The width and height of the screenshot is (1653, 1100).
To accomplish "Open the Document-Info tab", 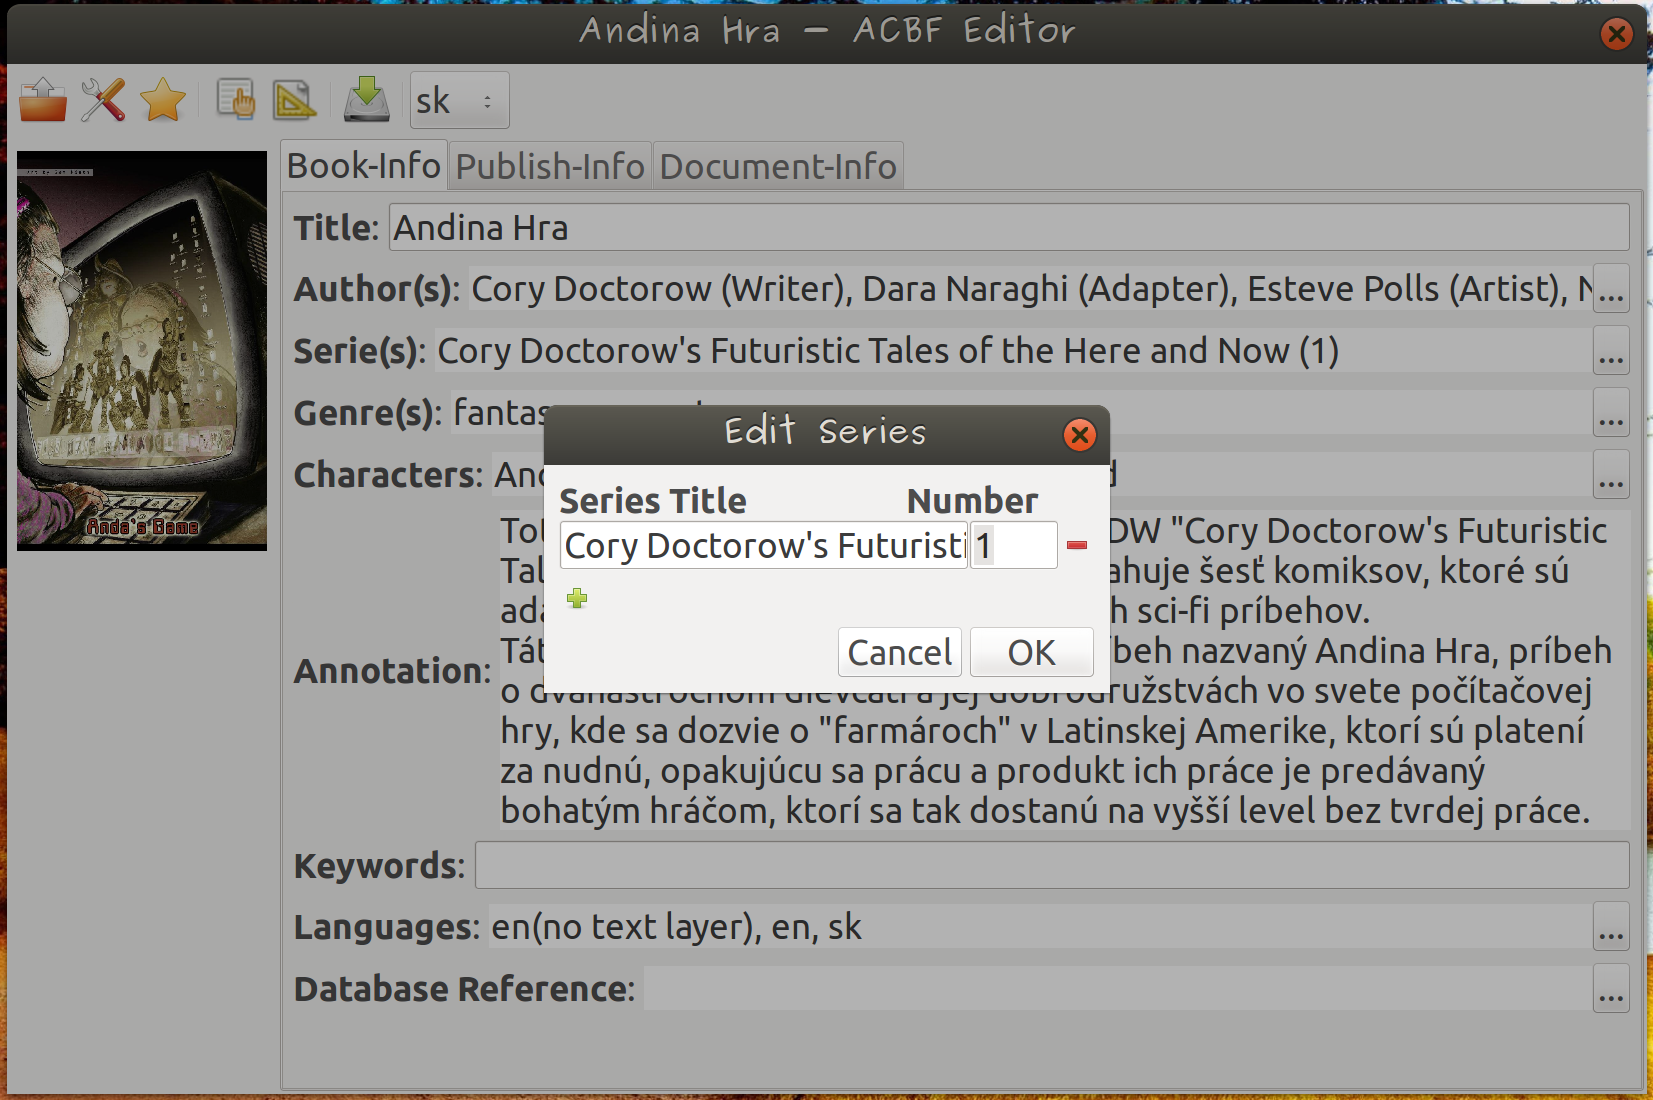I will [778, 166].
